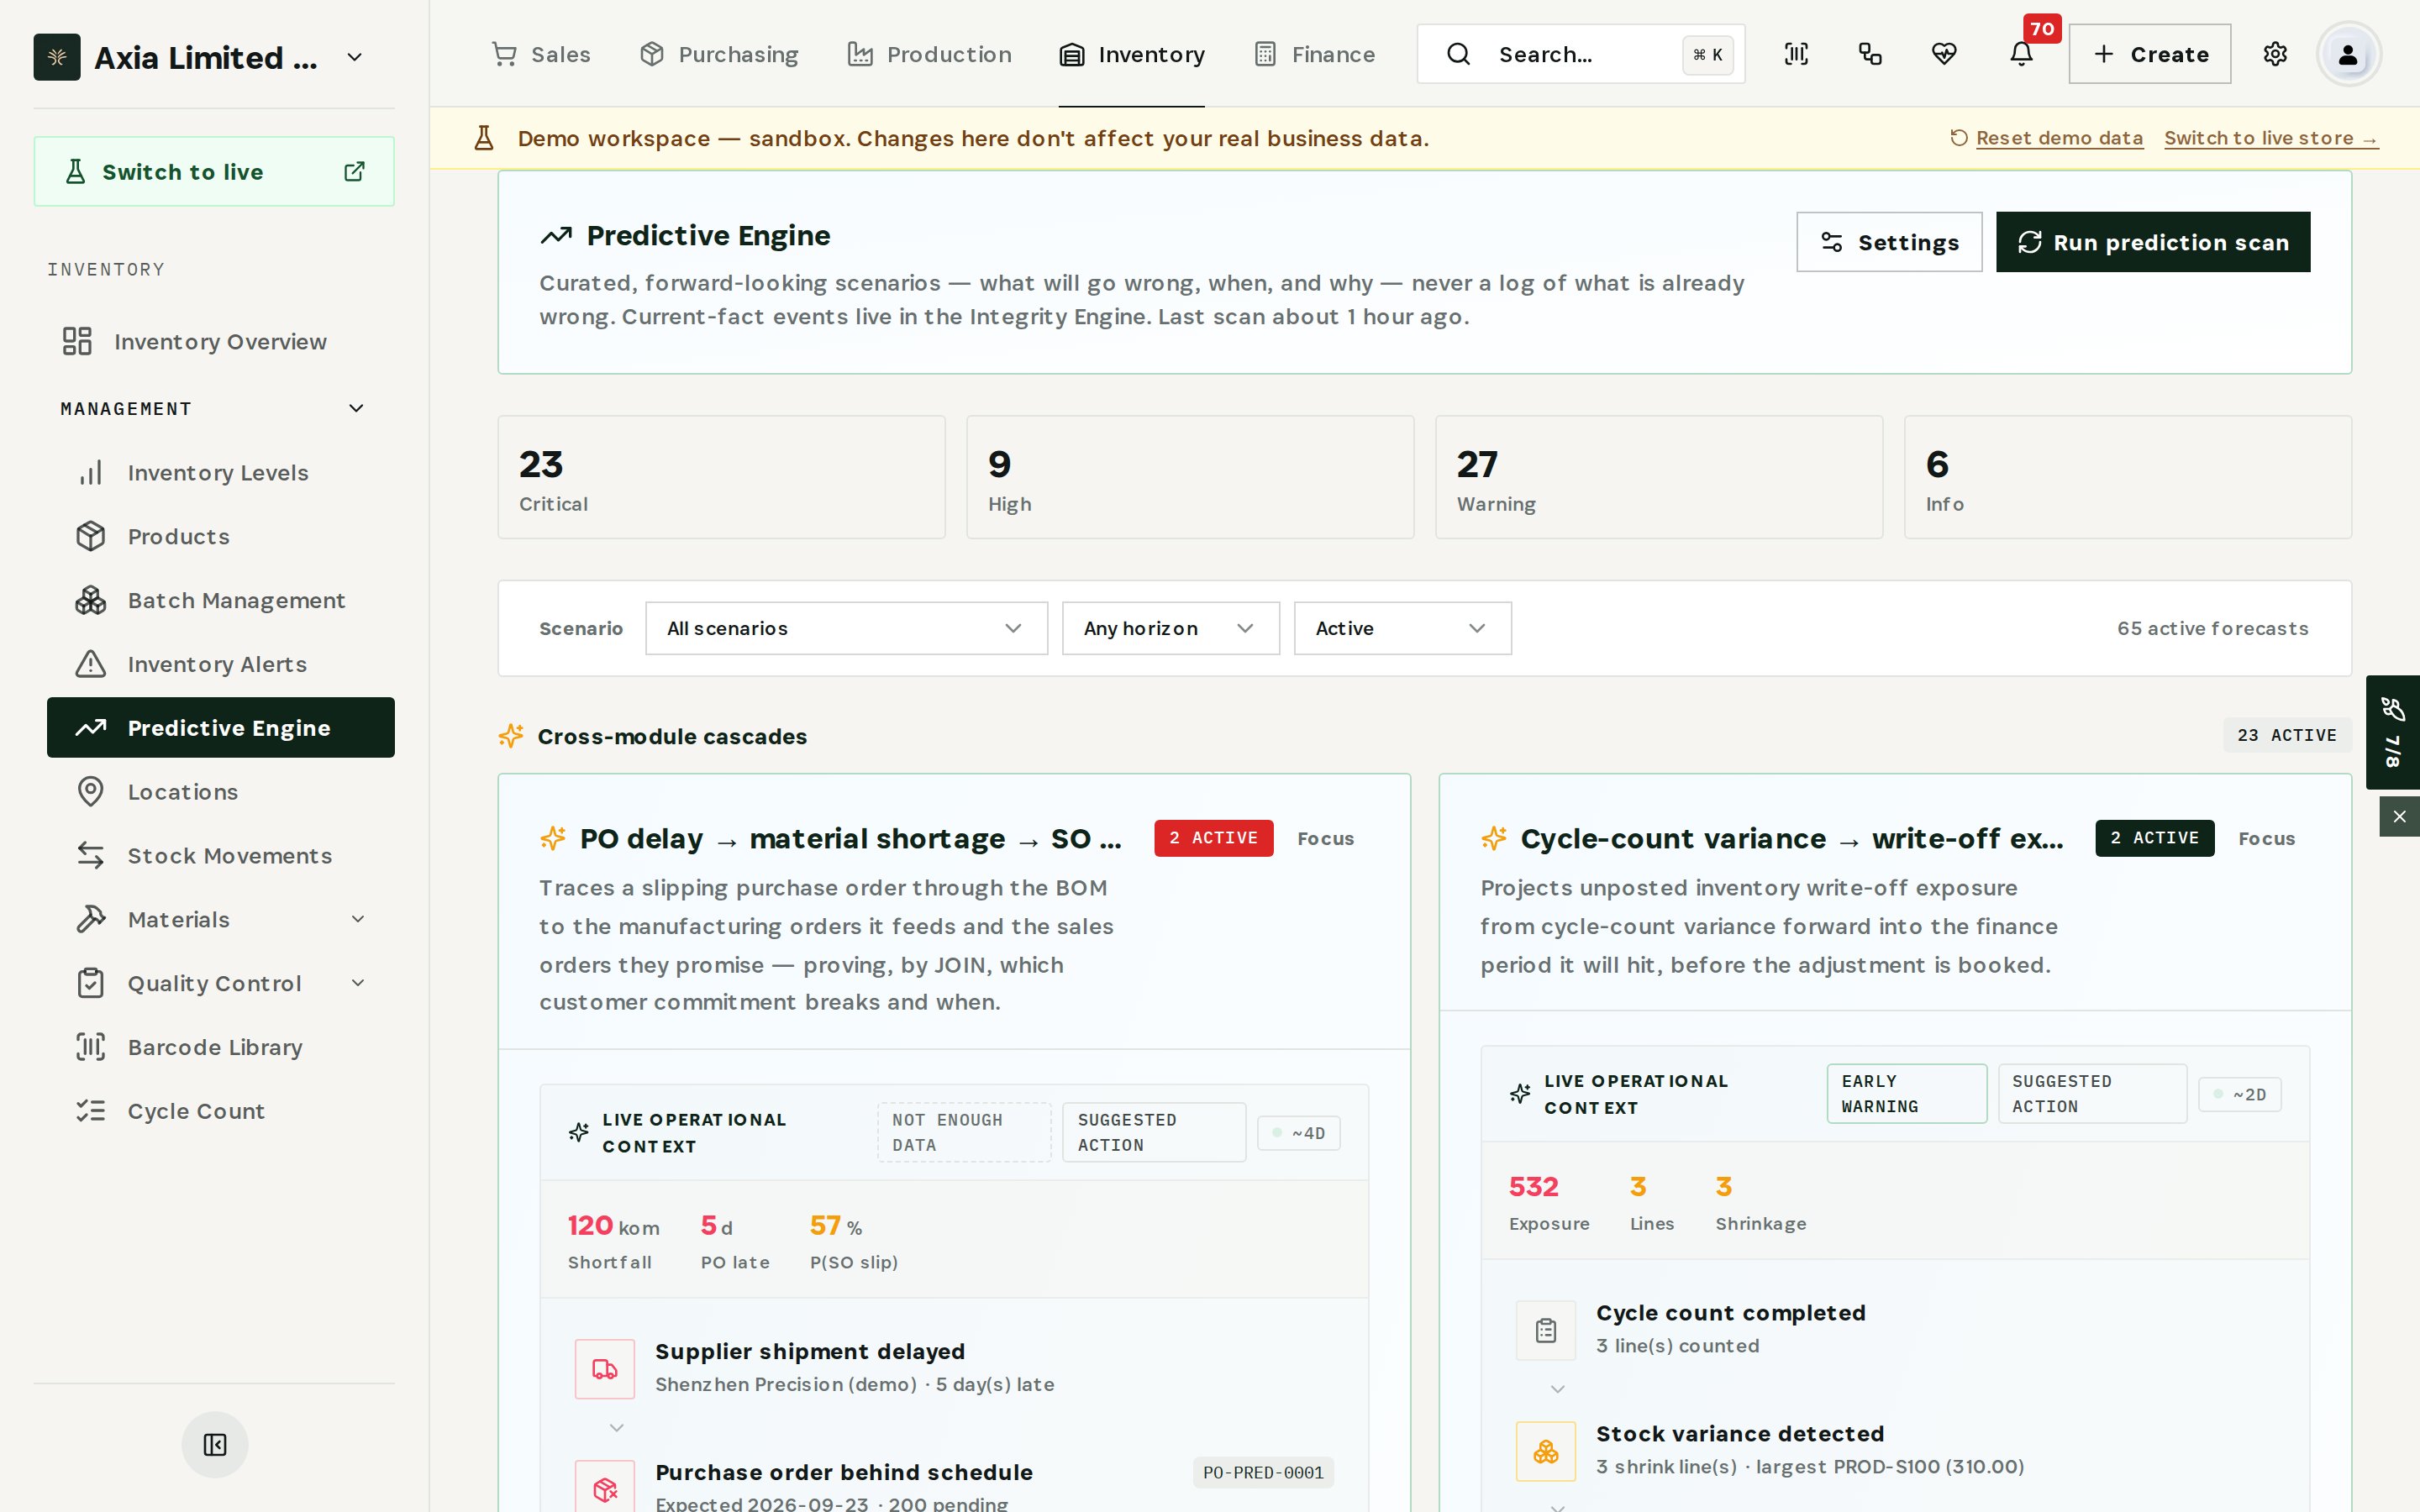Collapse the sidebar with bottom panel icon

click(215, 1444)
